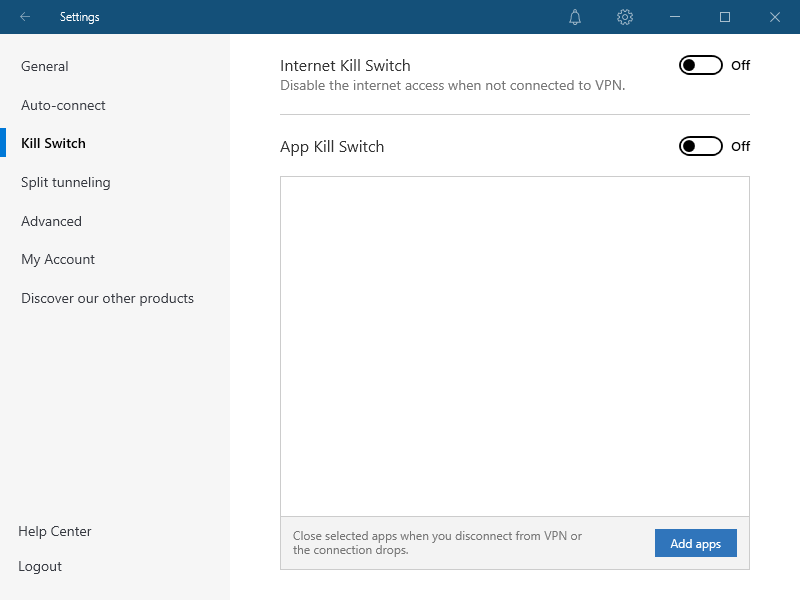Image resolution: width=800 pixels, height=600 pixels.
Task: Click the settings gear icon
Action: click(x=625, y=17)
